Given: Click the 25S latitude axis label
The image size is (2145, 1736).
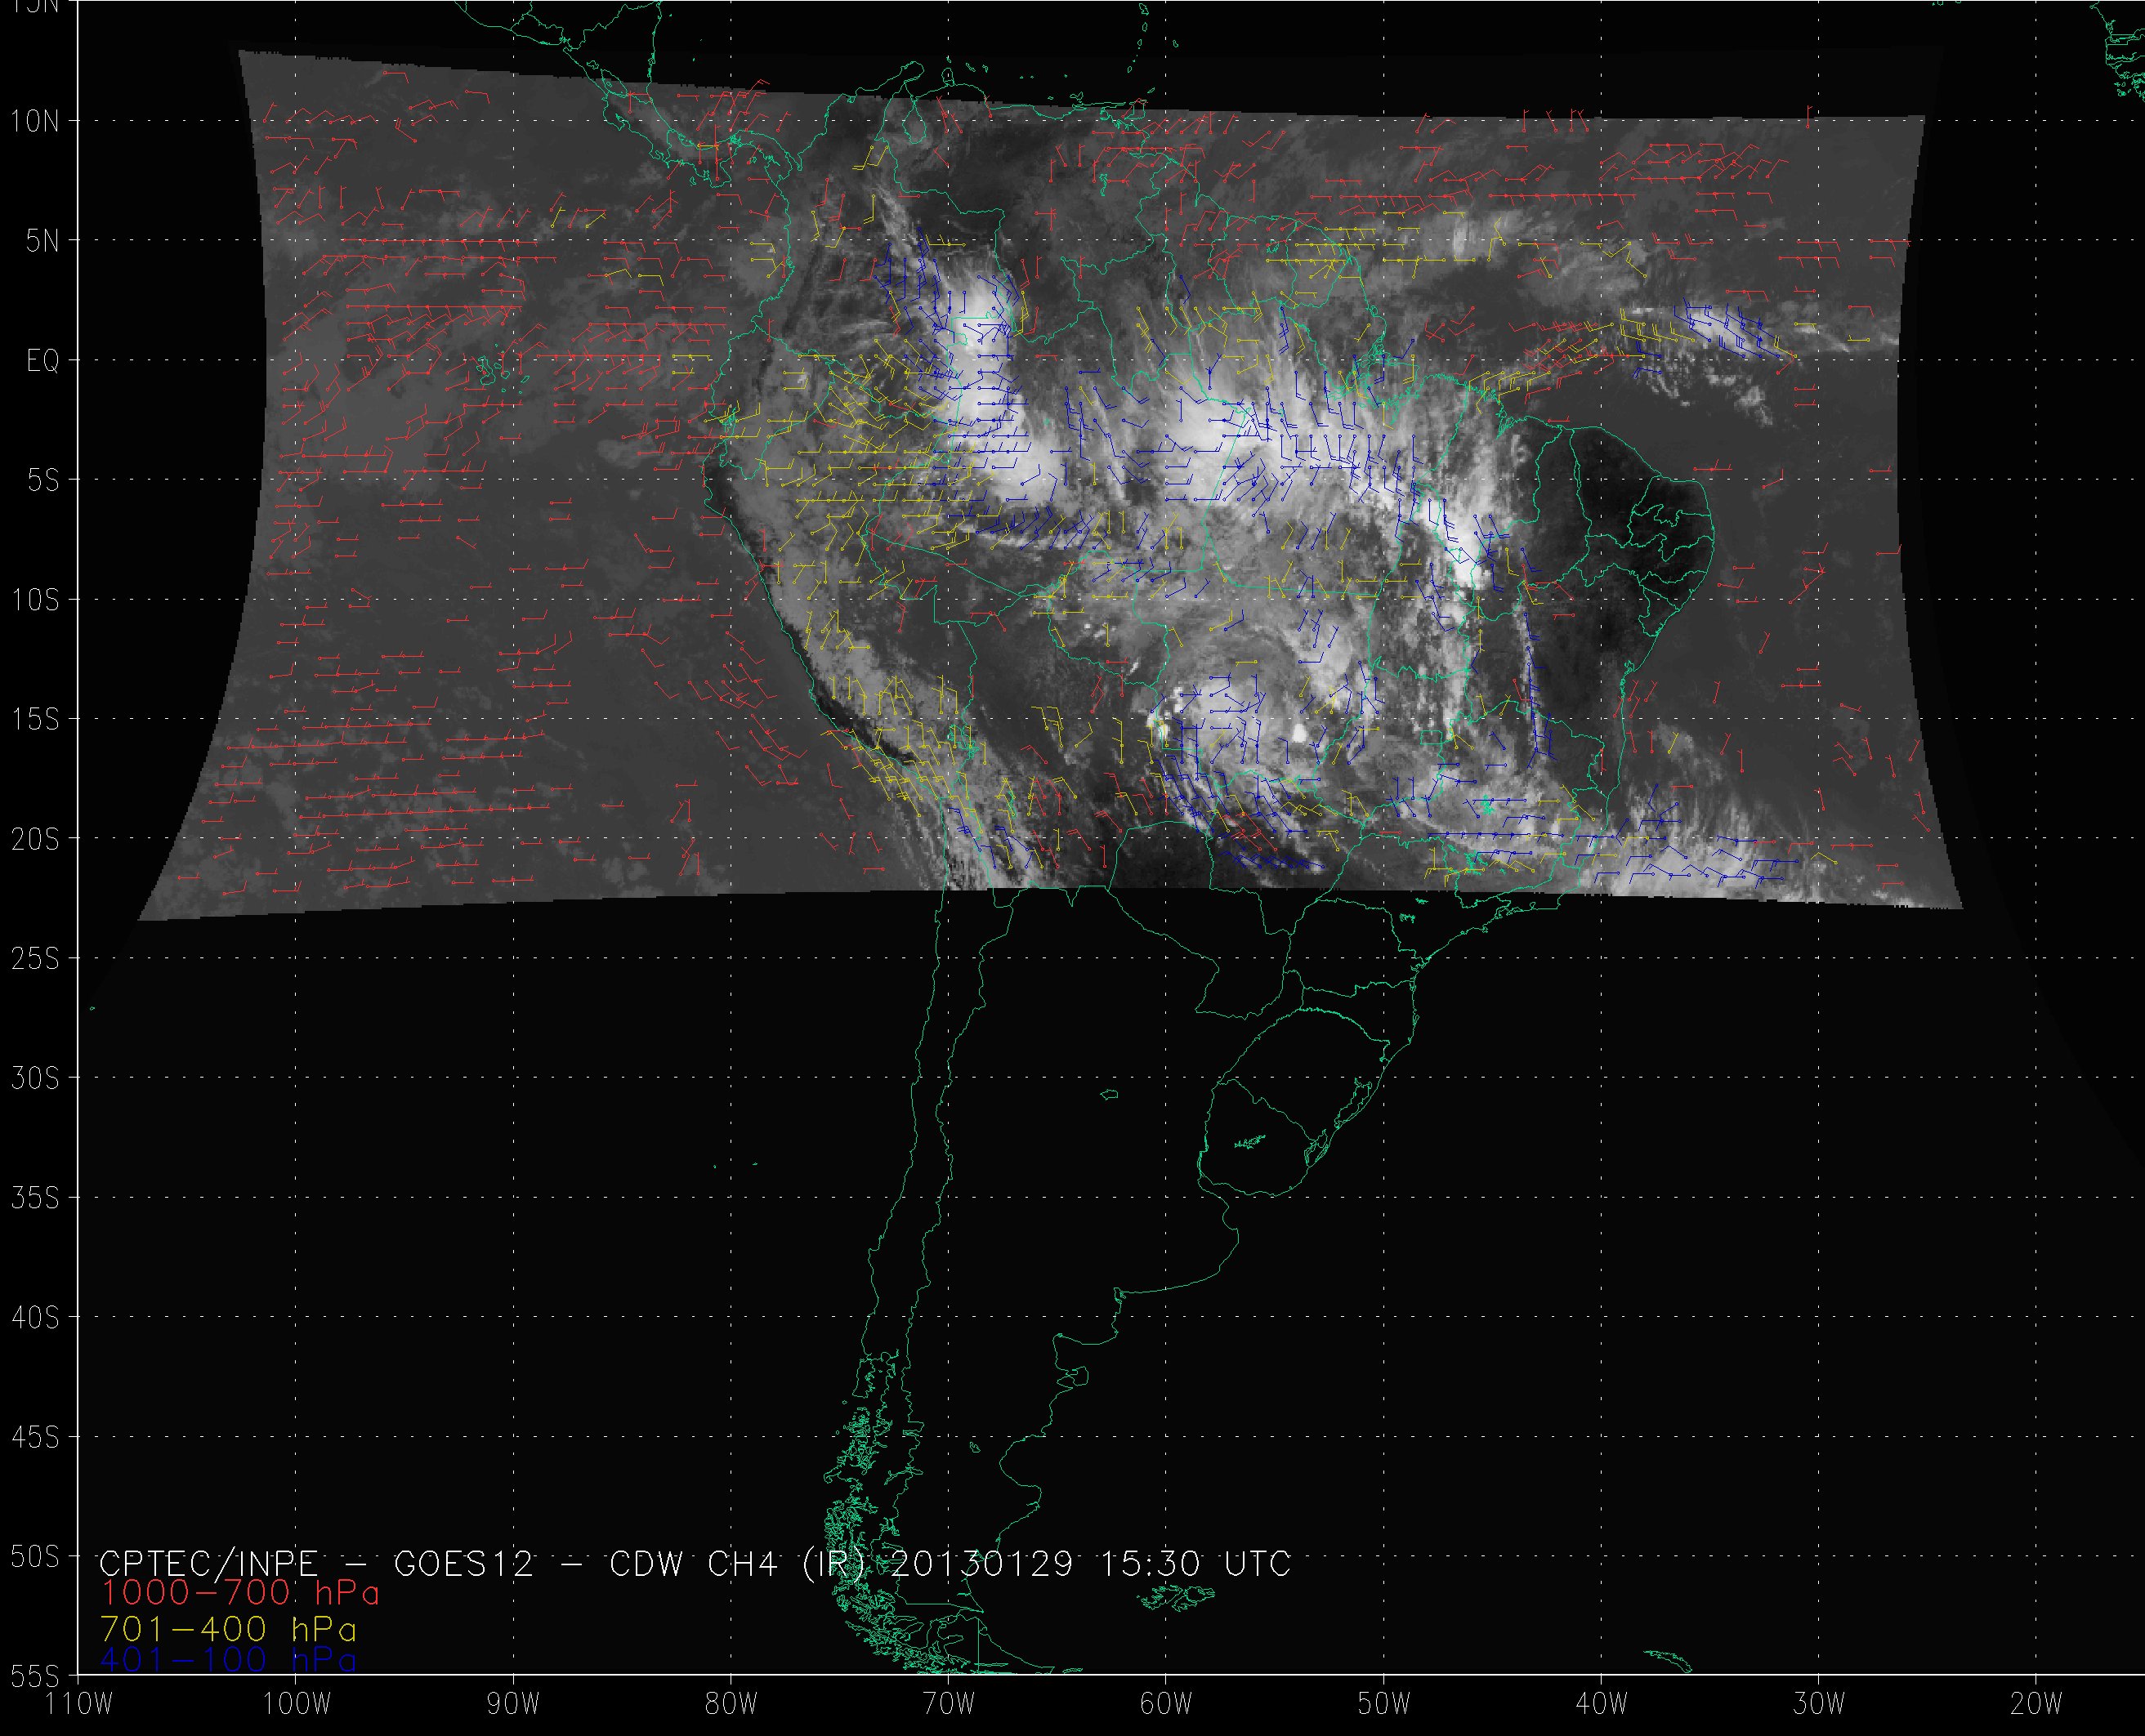Looking at the screenshot, I should click(35, 959).
